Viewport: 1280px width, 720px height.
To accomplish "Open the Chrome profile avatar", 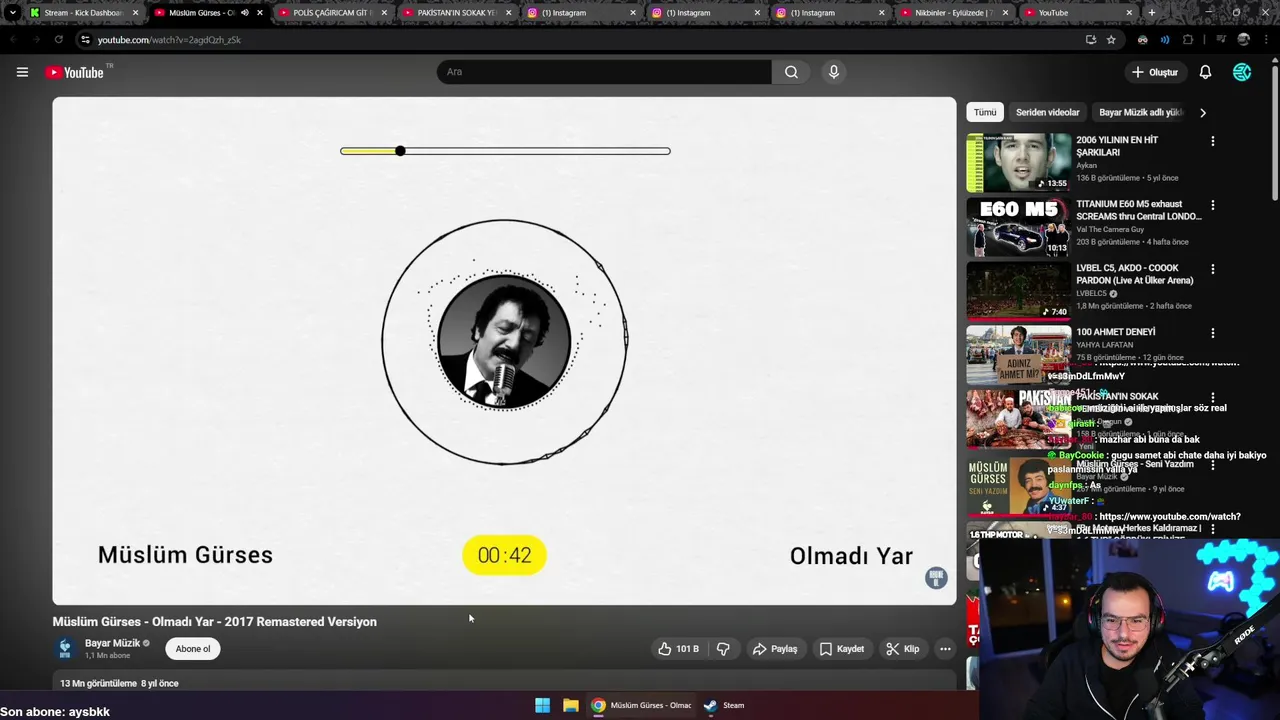I will tap(1243, 40).
